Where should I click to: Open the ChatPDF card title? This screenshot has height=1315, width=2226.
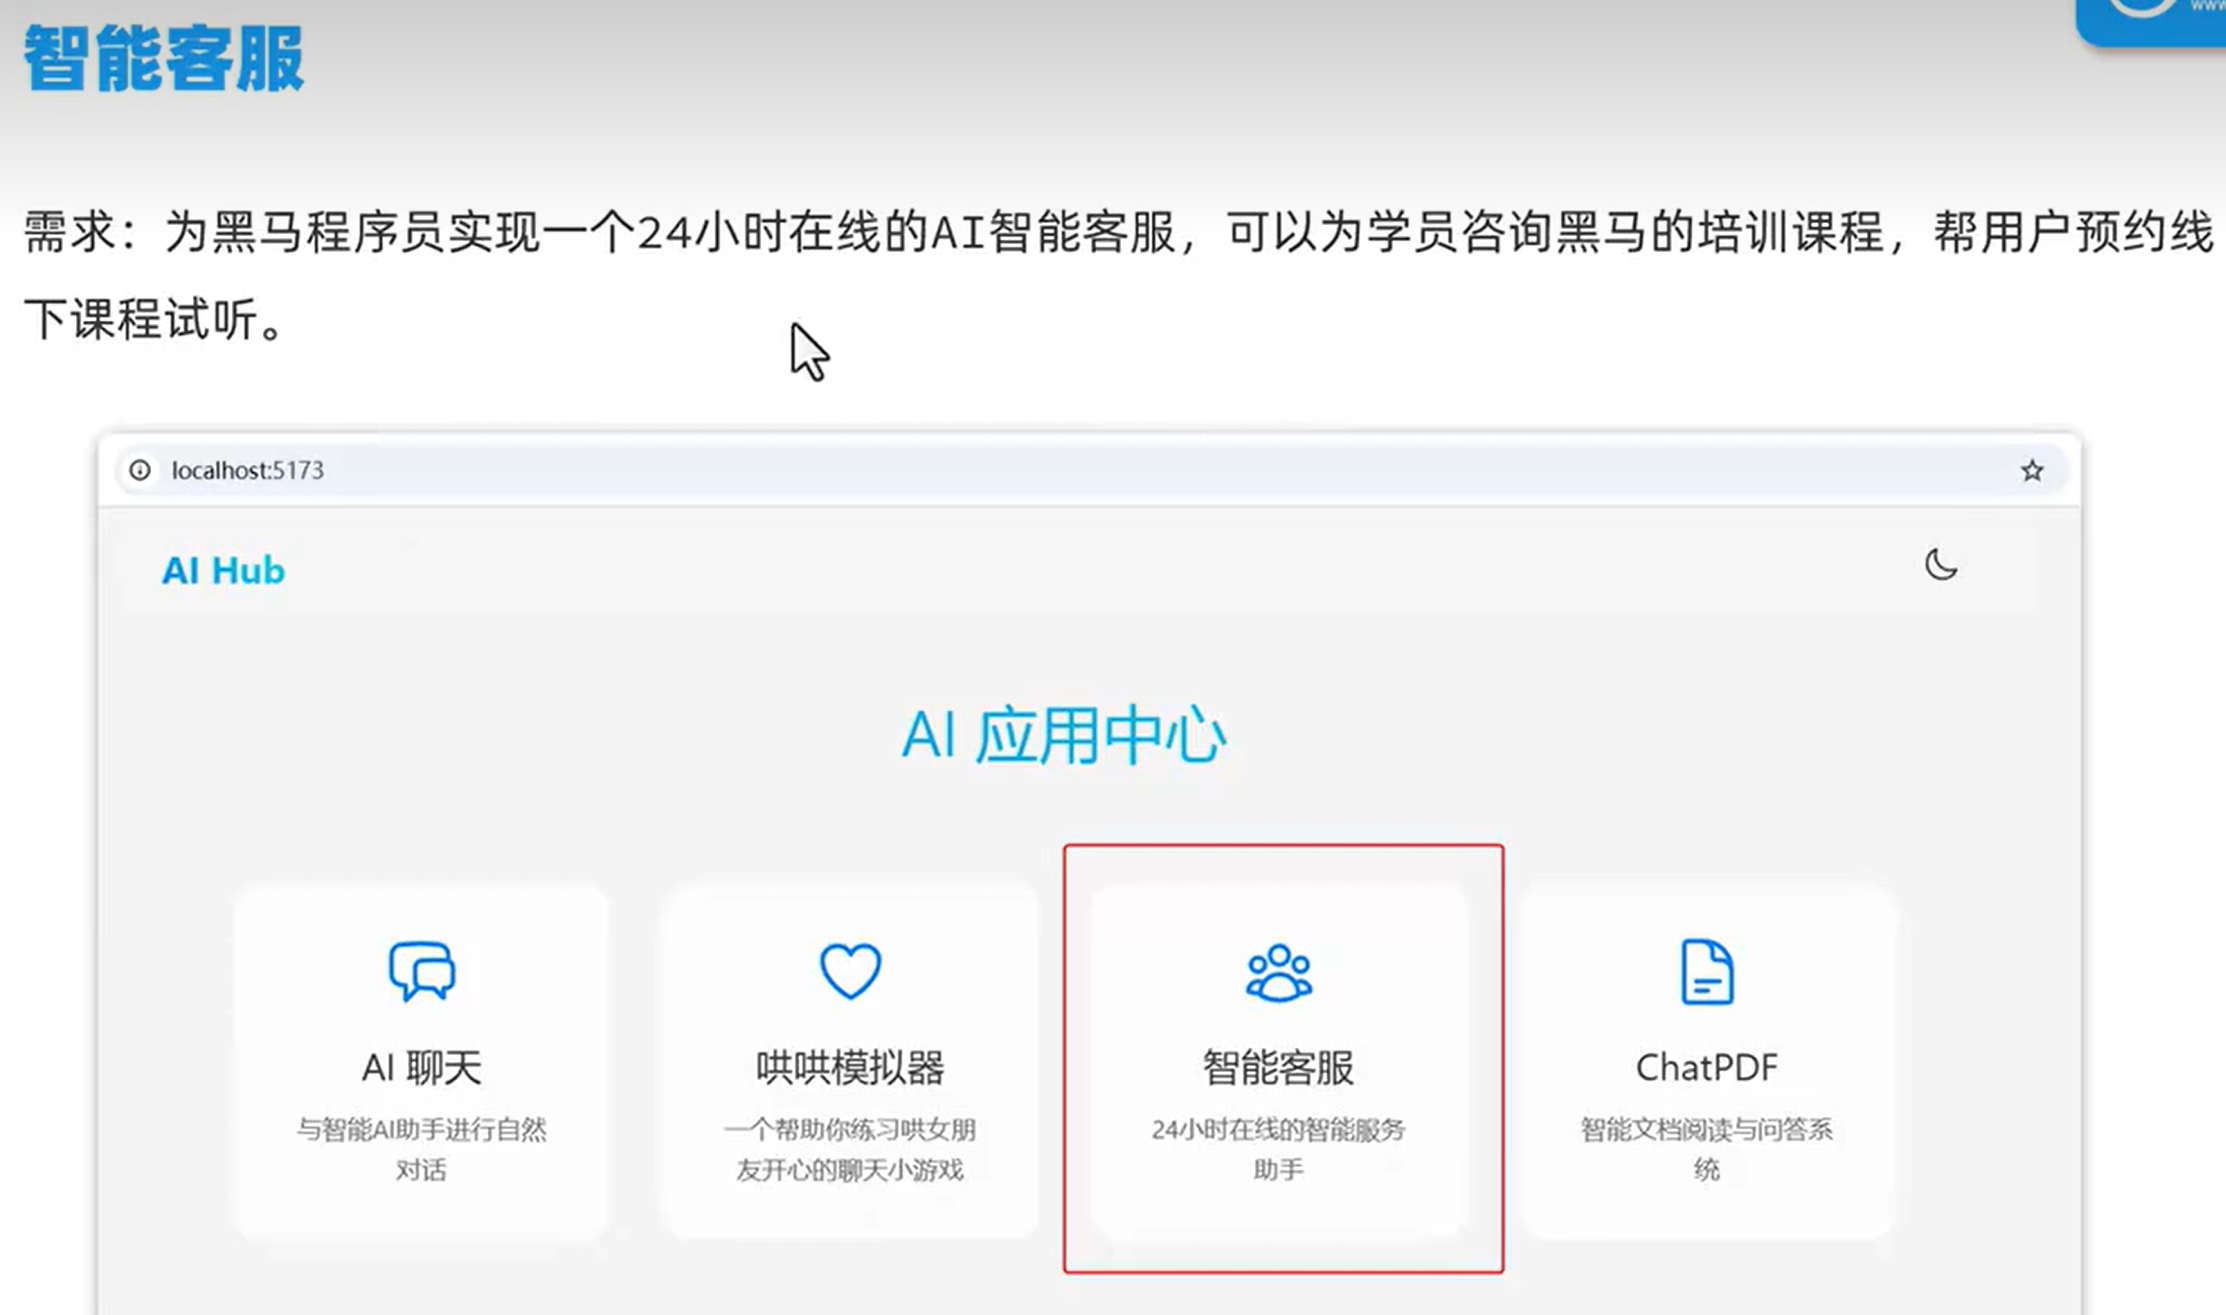coord(1706,1067)
